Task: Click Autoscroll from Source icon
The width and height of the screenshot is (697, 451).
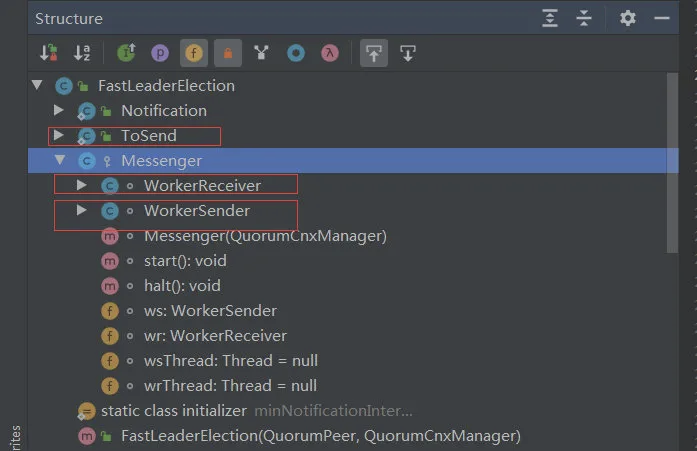Action: pos(408,53)
